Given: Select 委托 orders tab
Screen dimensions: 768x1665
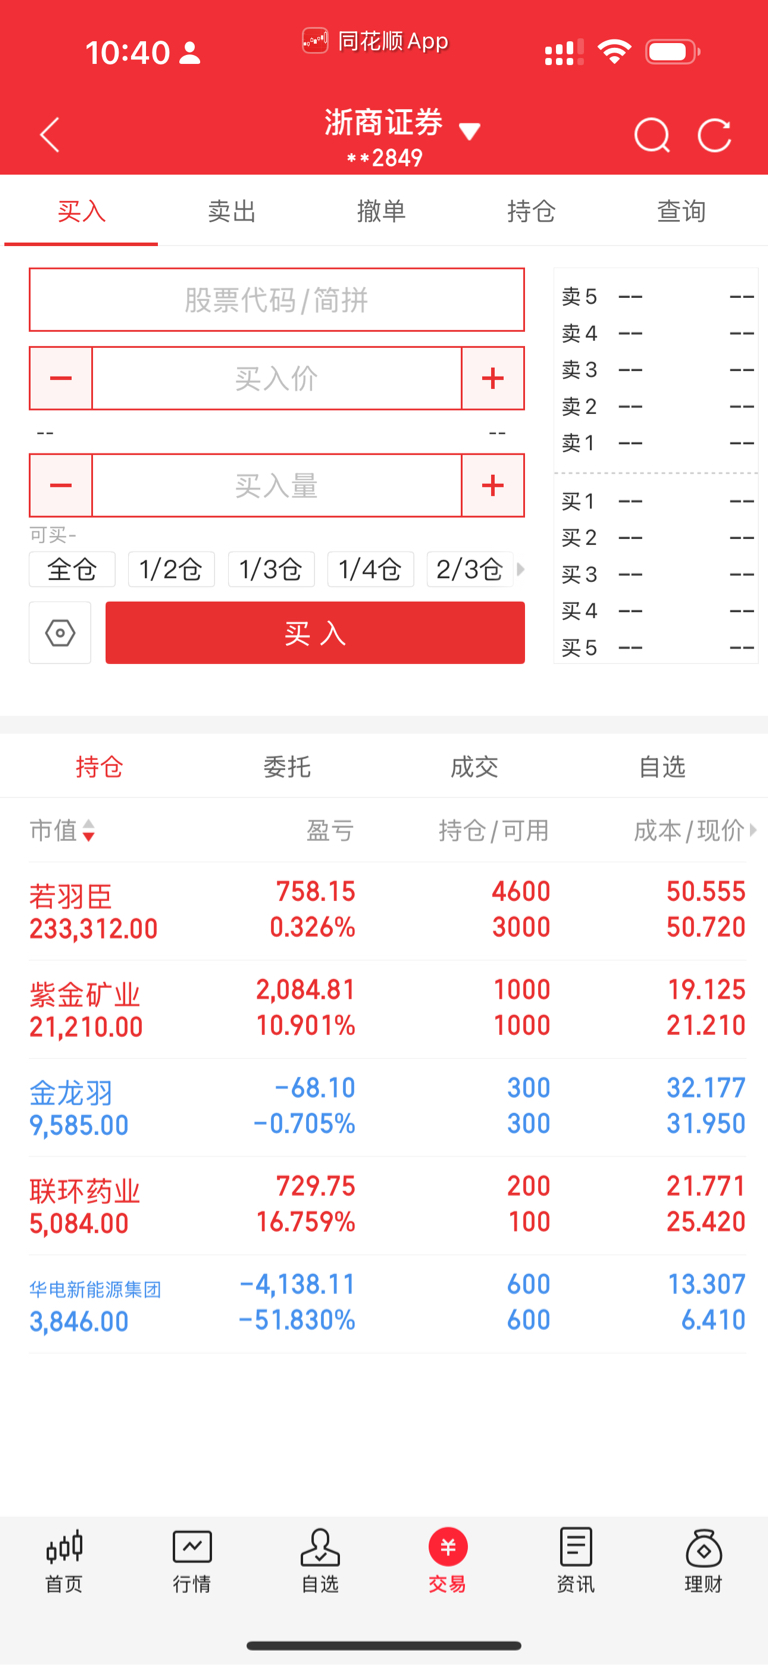Looking at the screenshot, I should coord(287,767).
